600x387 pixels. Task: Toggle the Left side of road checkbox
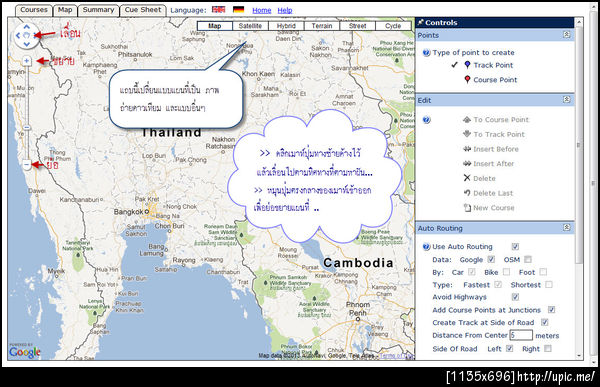509,348
